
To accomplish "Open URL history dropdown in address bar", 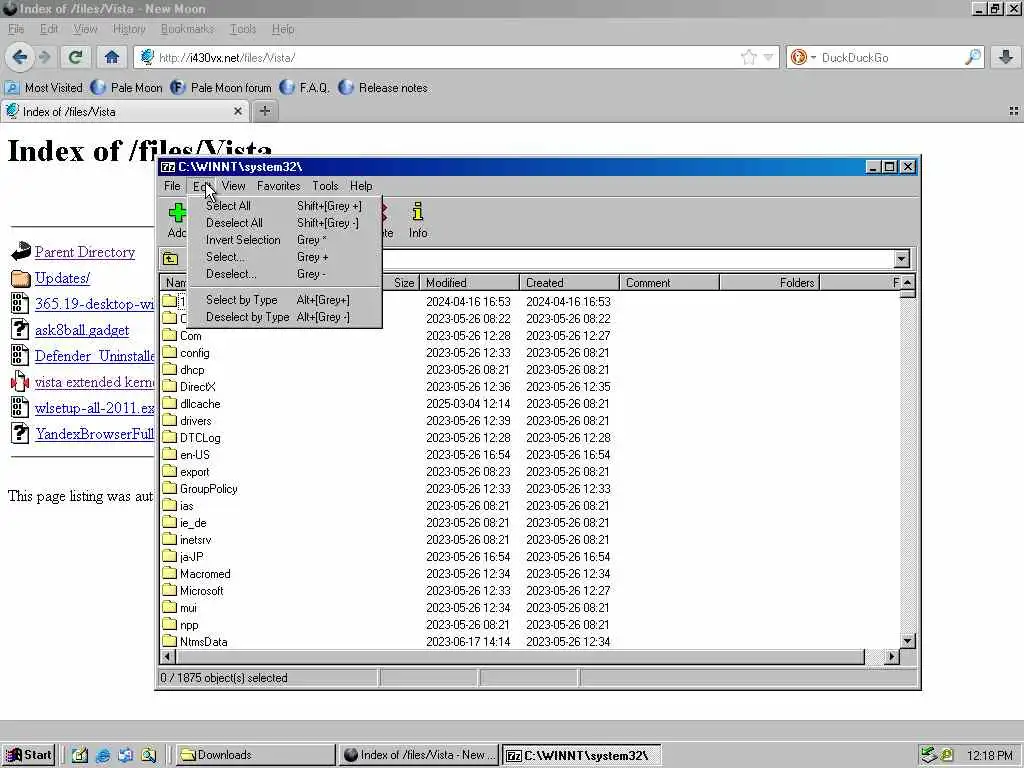I will coord(768,57).
